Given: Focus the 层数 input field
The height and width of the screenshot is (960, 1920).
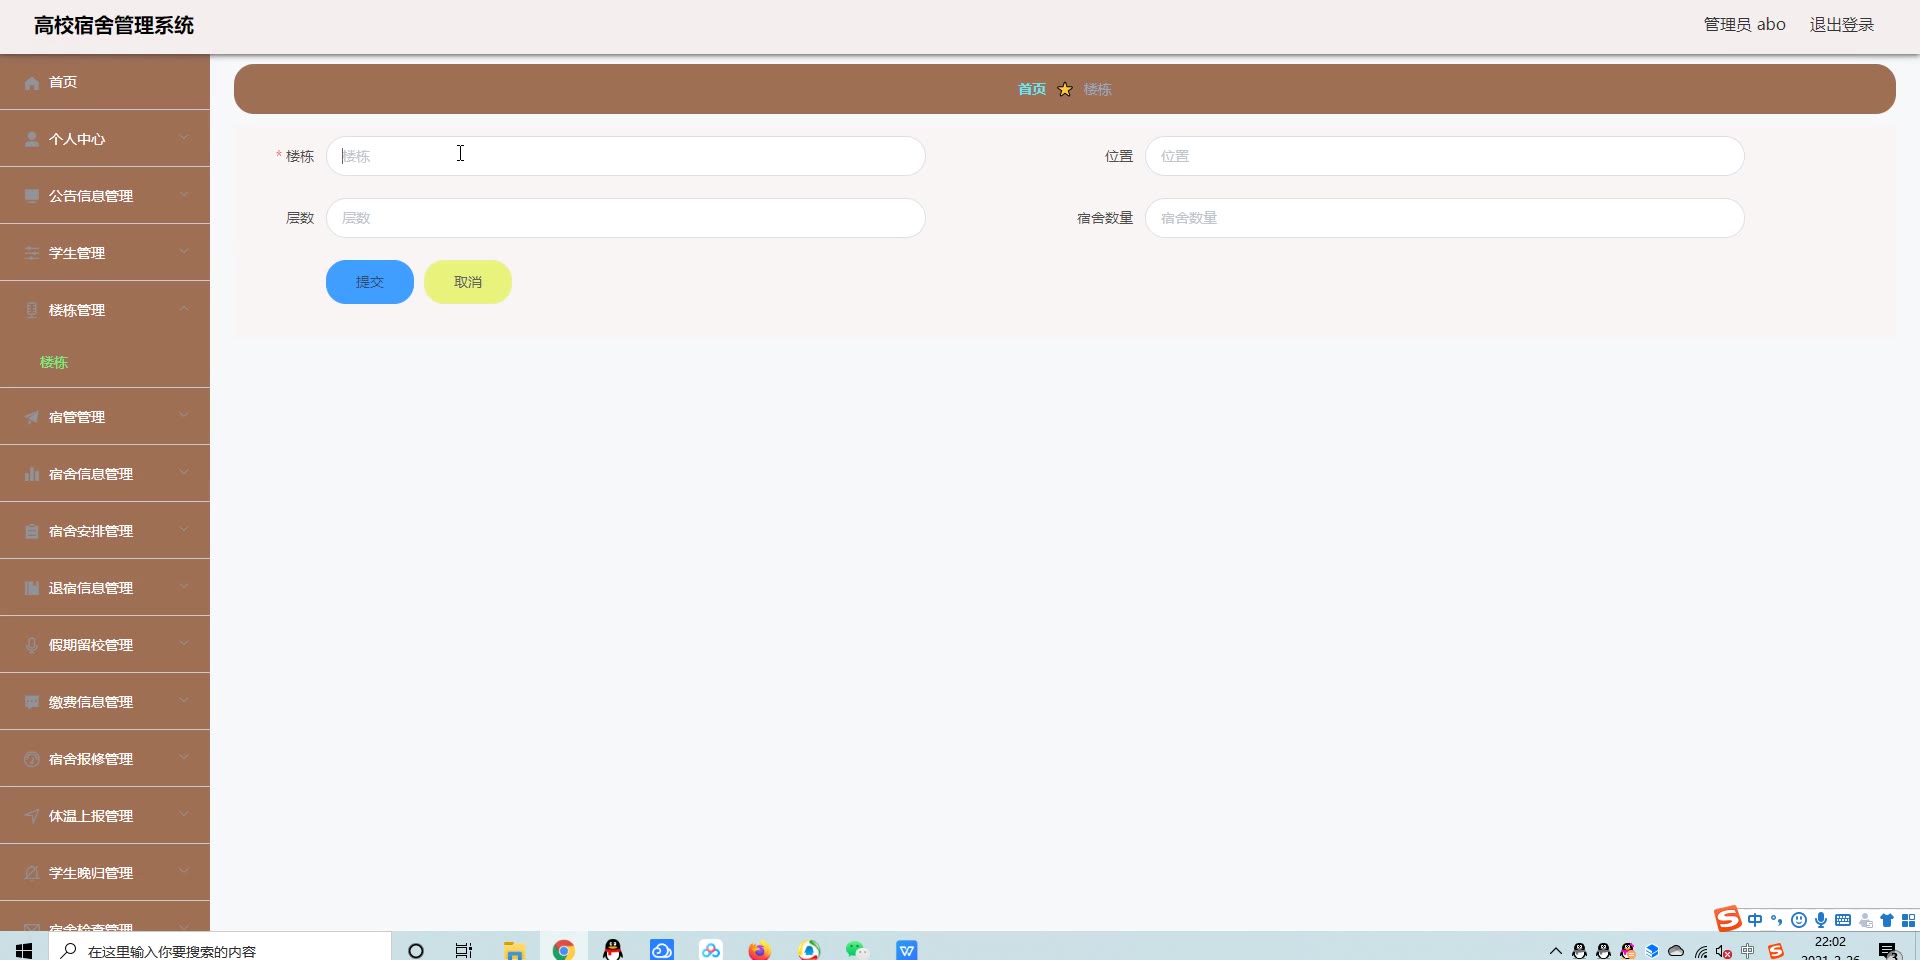Looking at the screenshot, I should coord(626,218).
